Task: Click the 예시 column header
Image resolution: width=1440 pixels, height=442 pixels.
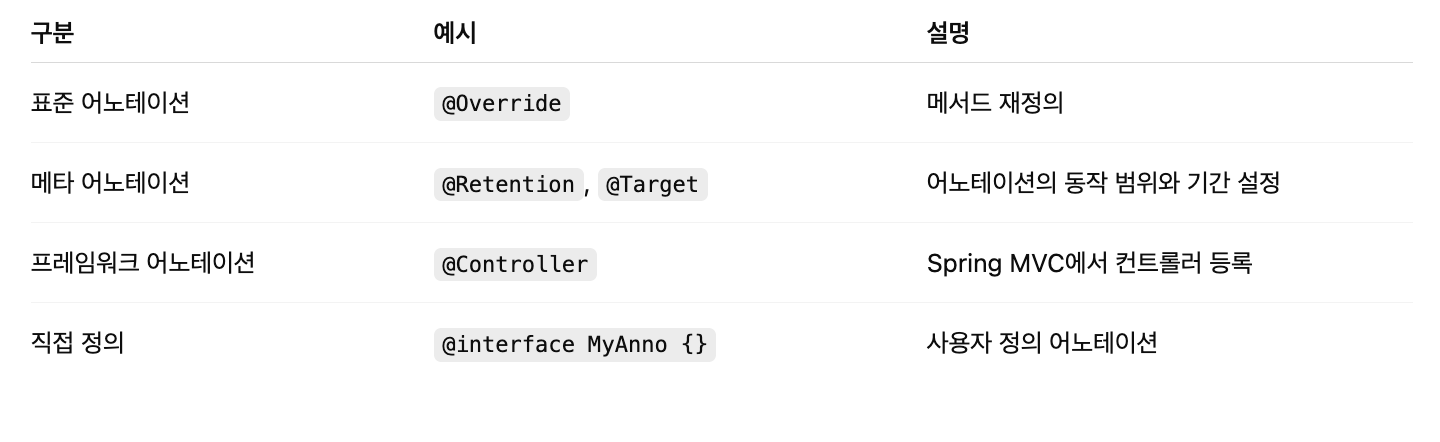Action: tap(455, 33)
